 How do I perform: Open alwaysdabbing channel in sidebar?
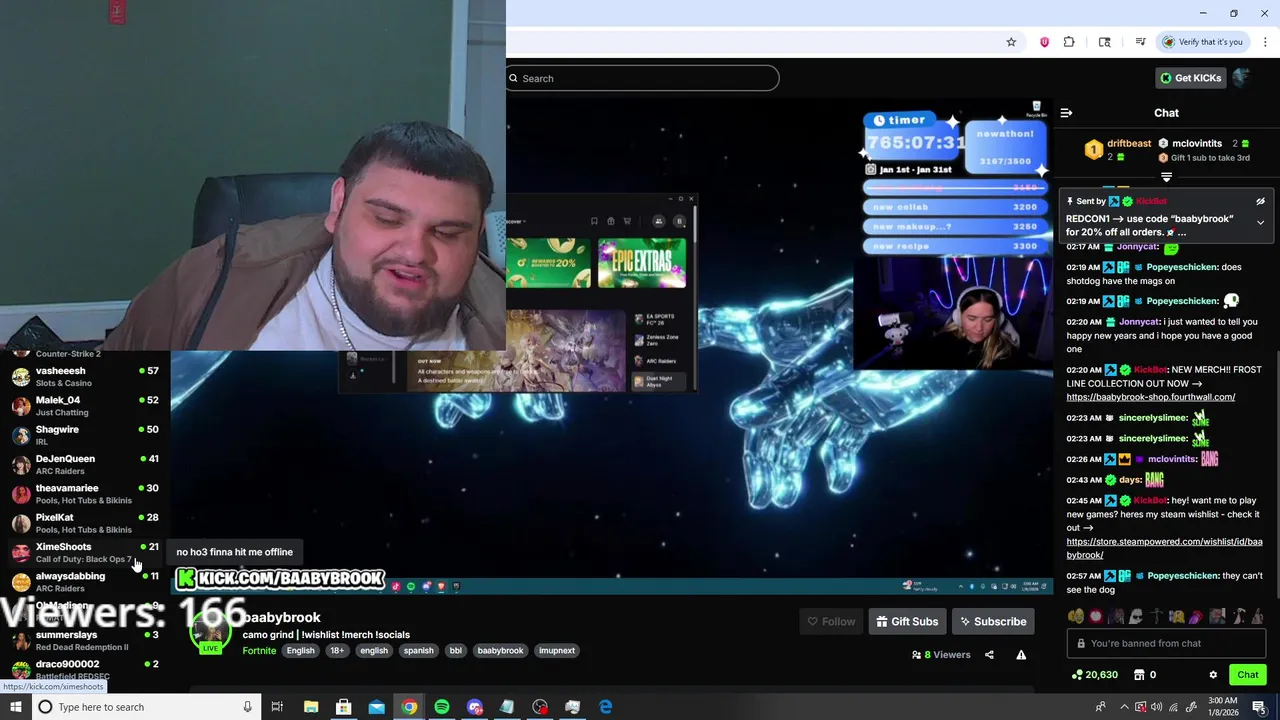point(85,582)
